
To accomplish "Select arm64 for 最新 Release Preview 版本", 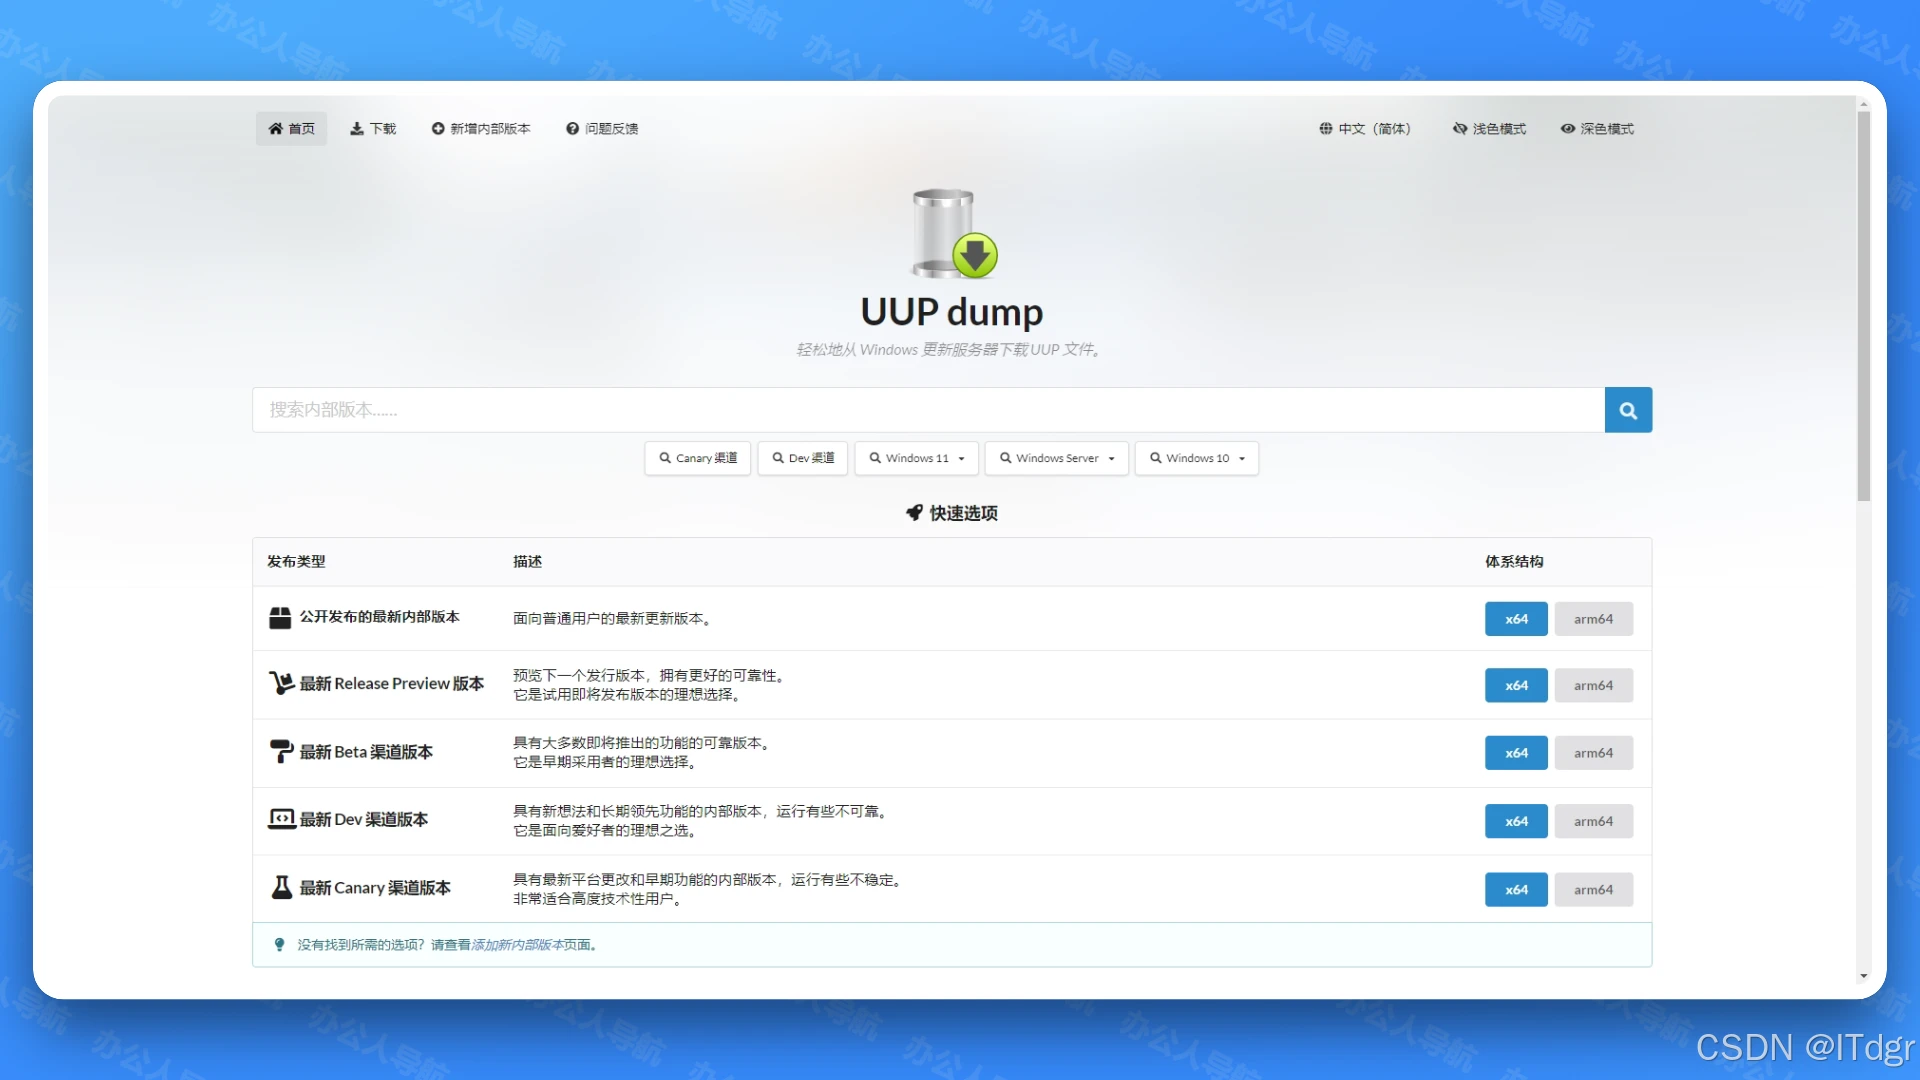I will 1593,685.
